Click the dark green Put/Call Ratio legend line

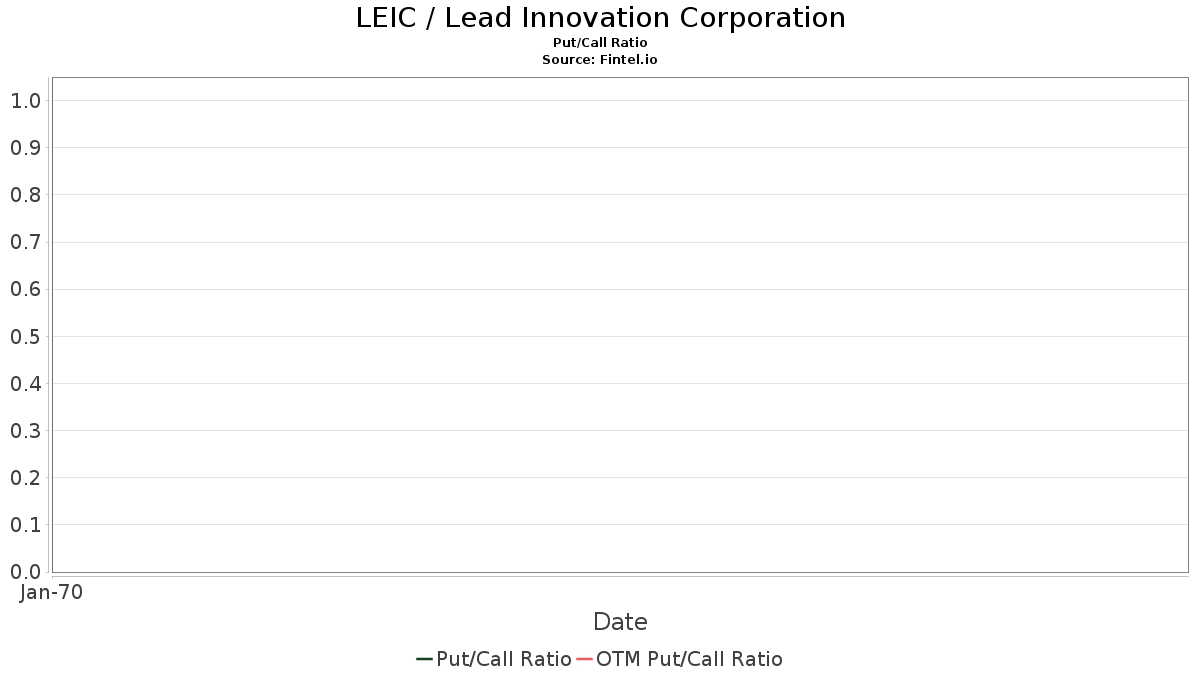[x=424, y=659]
